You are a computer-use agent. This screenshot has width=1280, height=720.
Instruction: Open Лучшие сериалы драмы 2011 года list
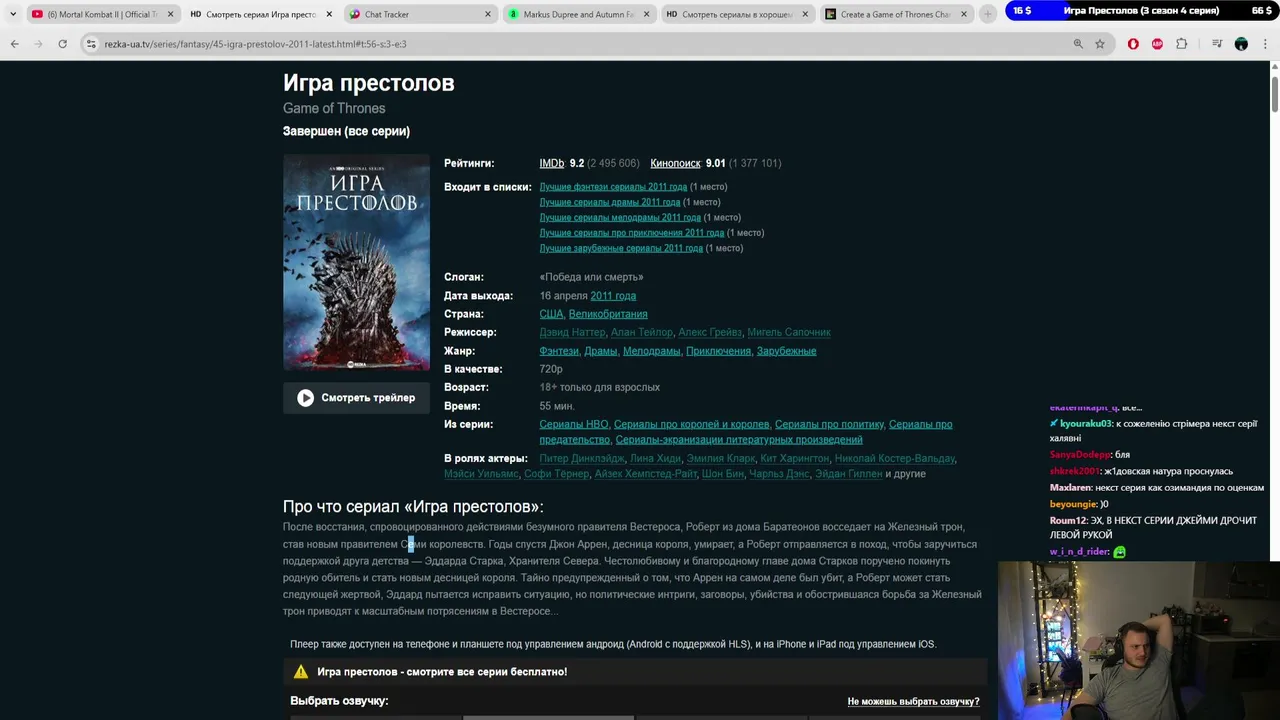point(609,202)
